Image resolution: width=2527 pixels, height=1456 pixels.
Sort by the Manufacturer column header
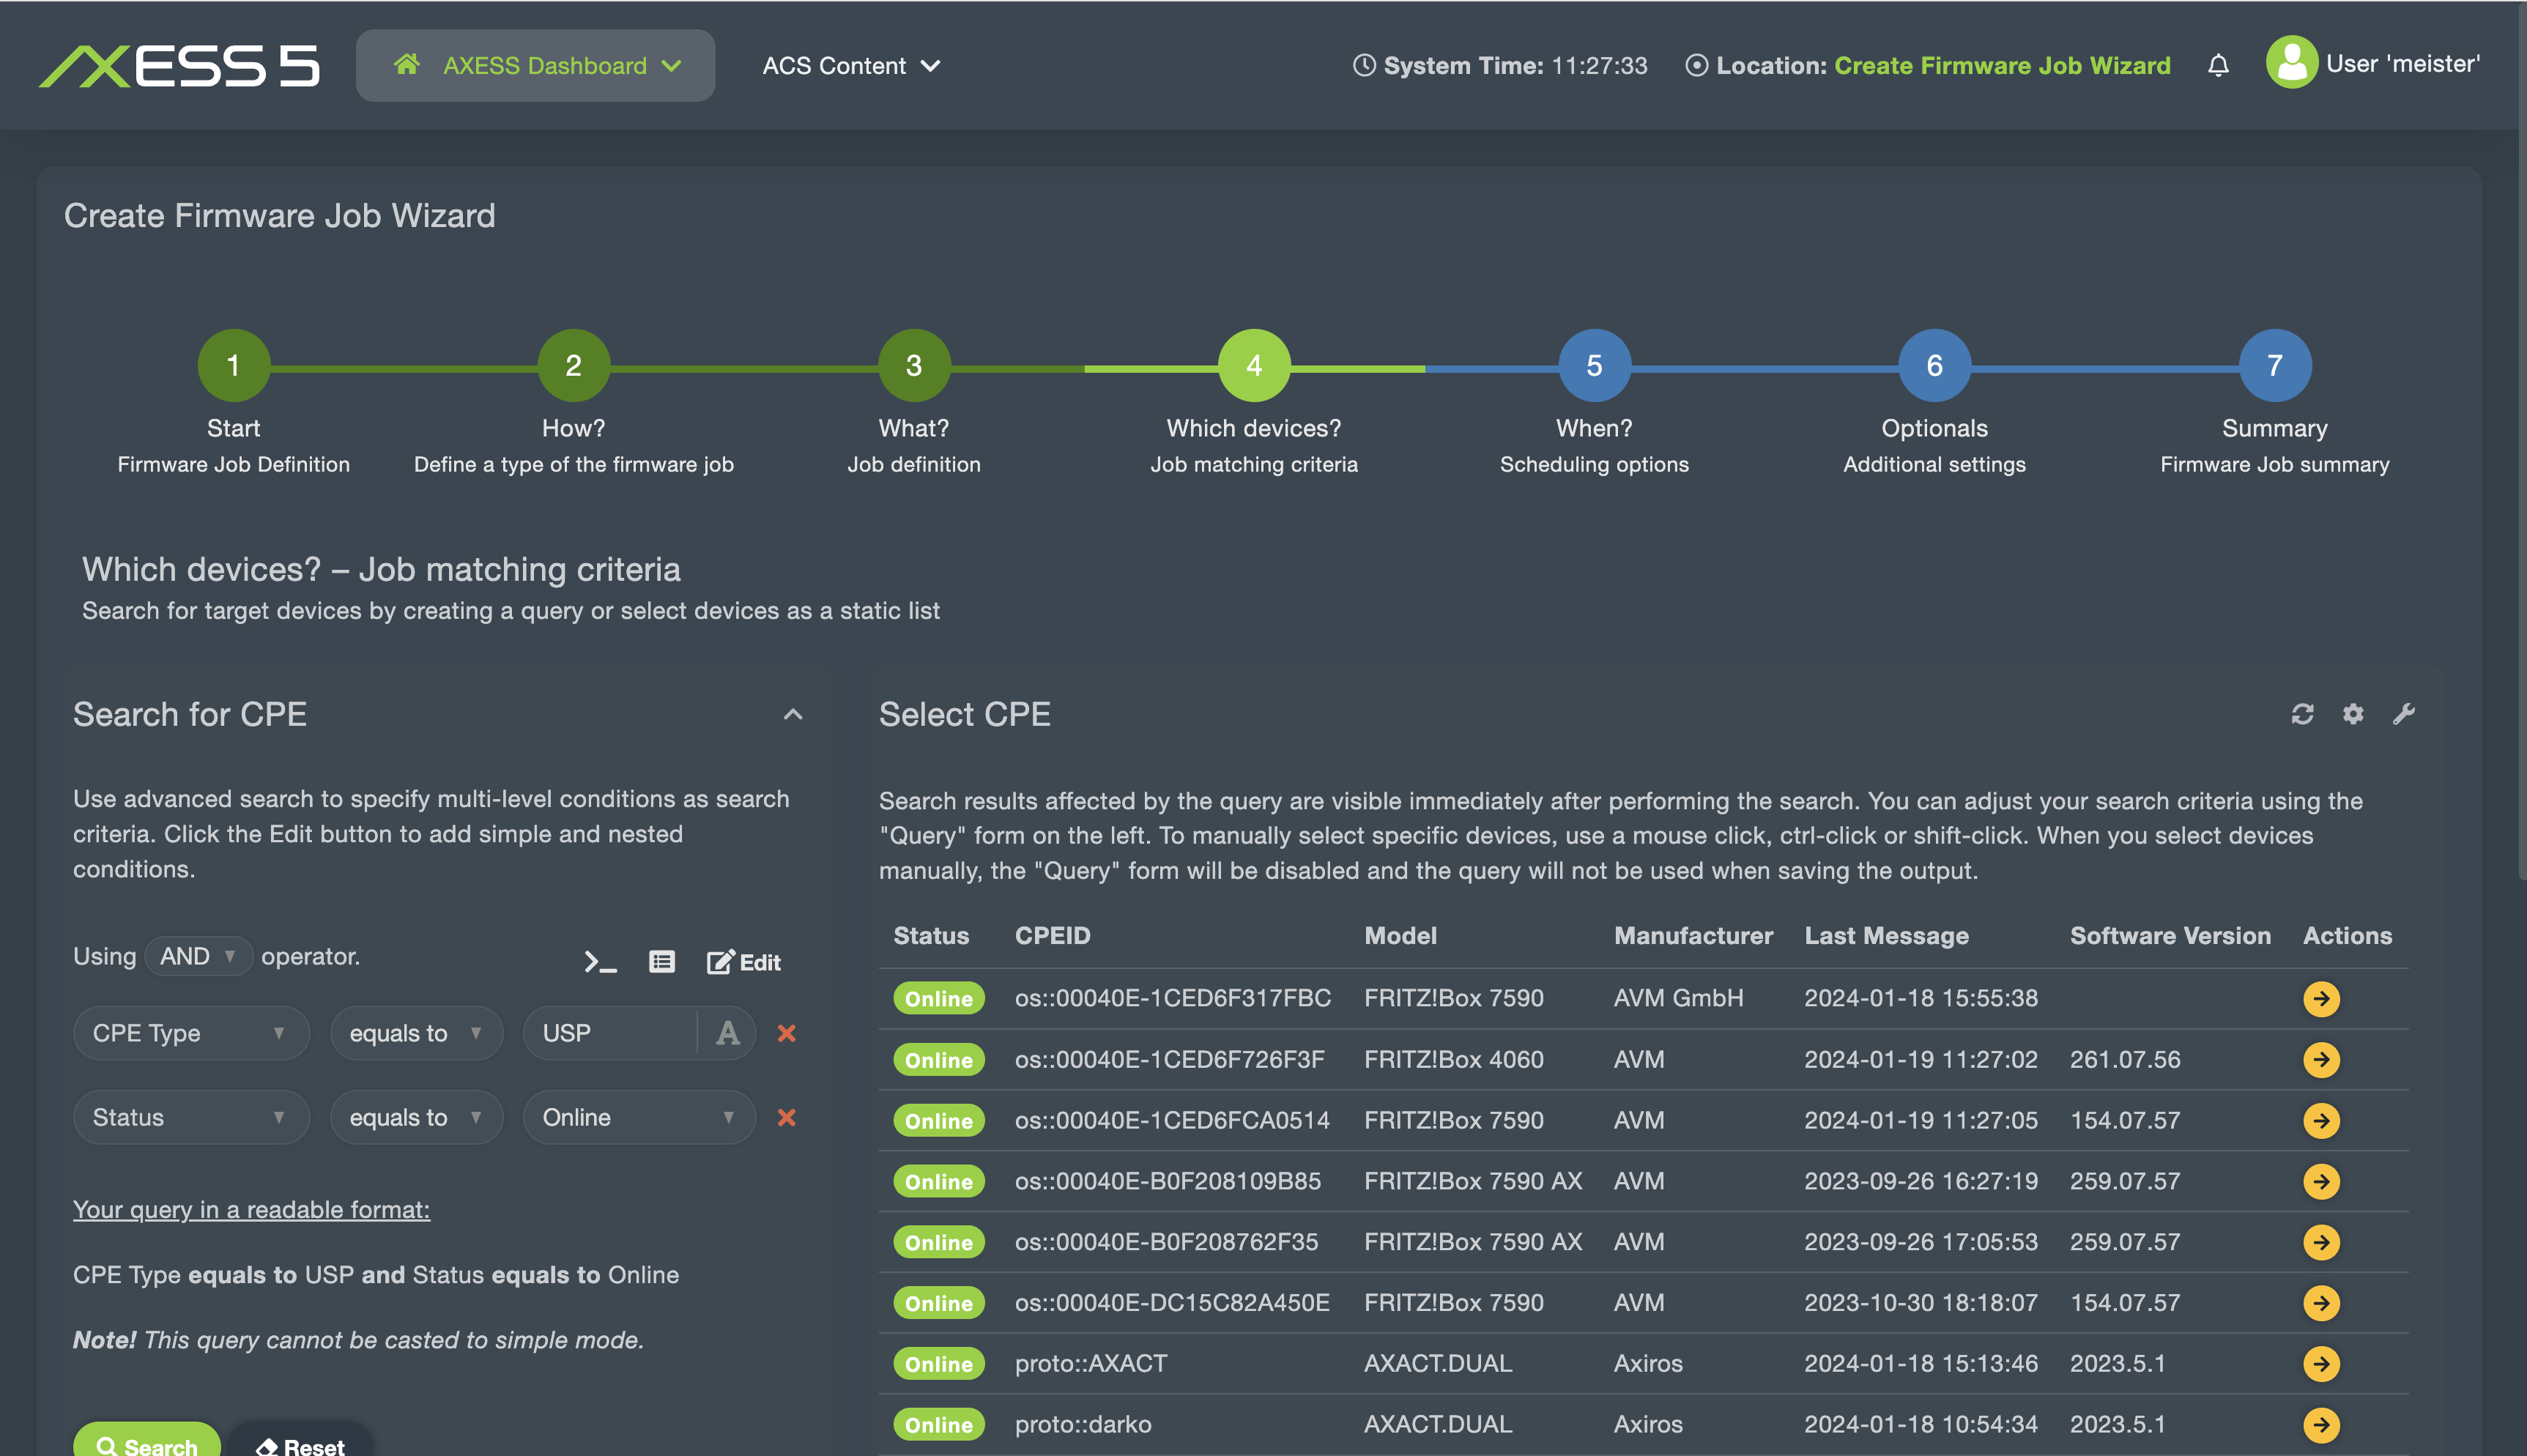coord(1693,935)
